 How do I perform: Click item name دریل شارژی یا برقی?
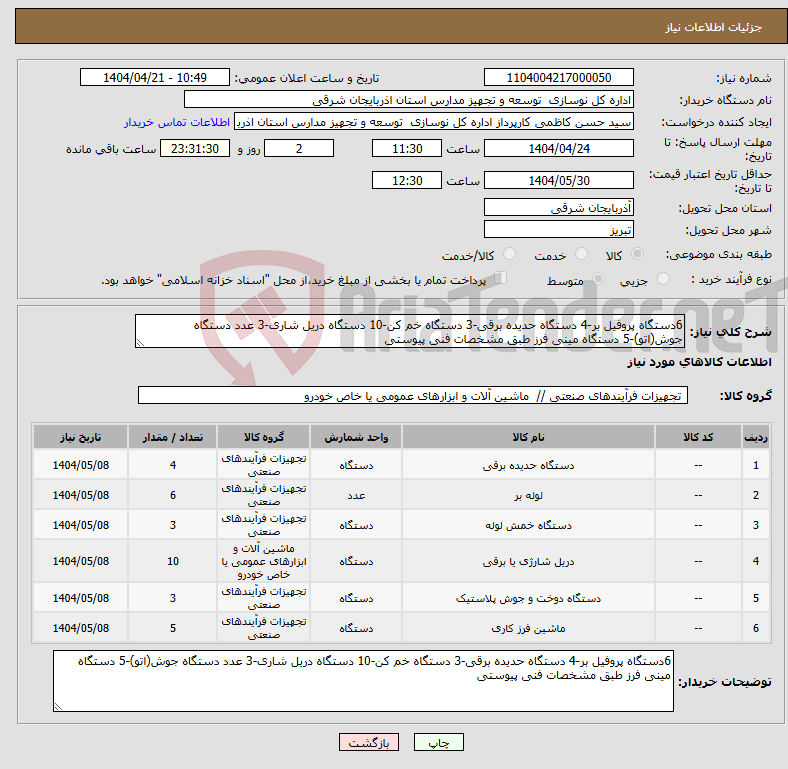tap(528, 561)
